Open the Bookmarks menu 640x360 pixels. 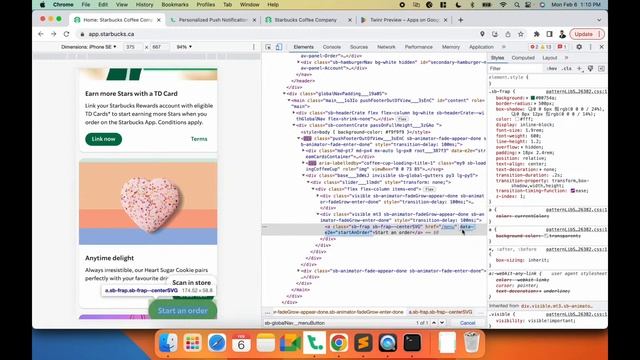tap(175, 4)
